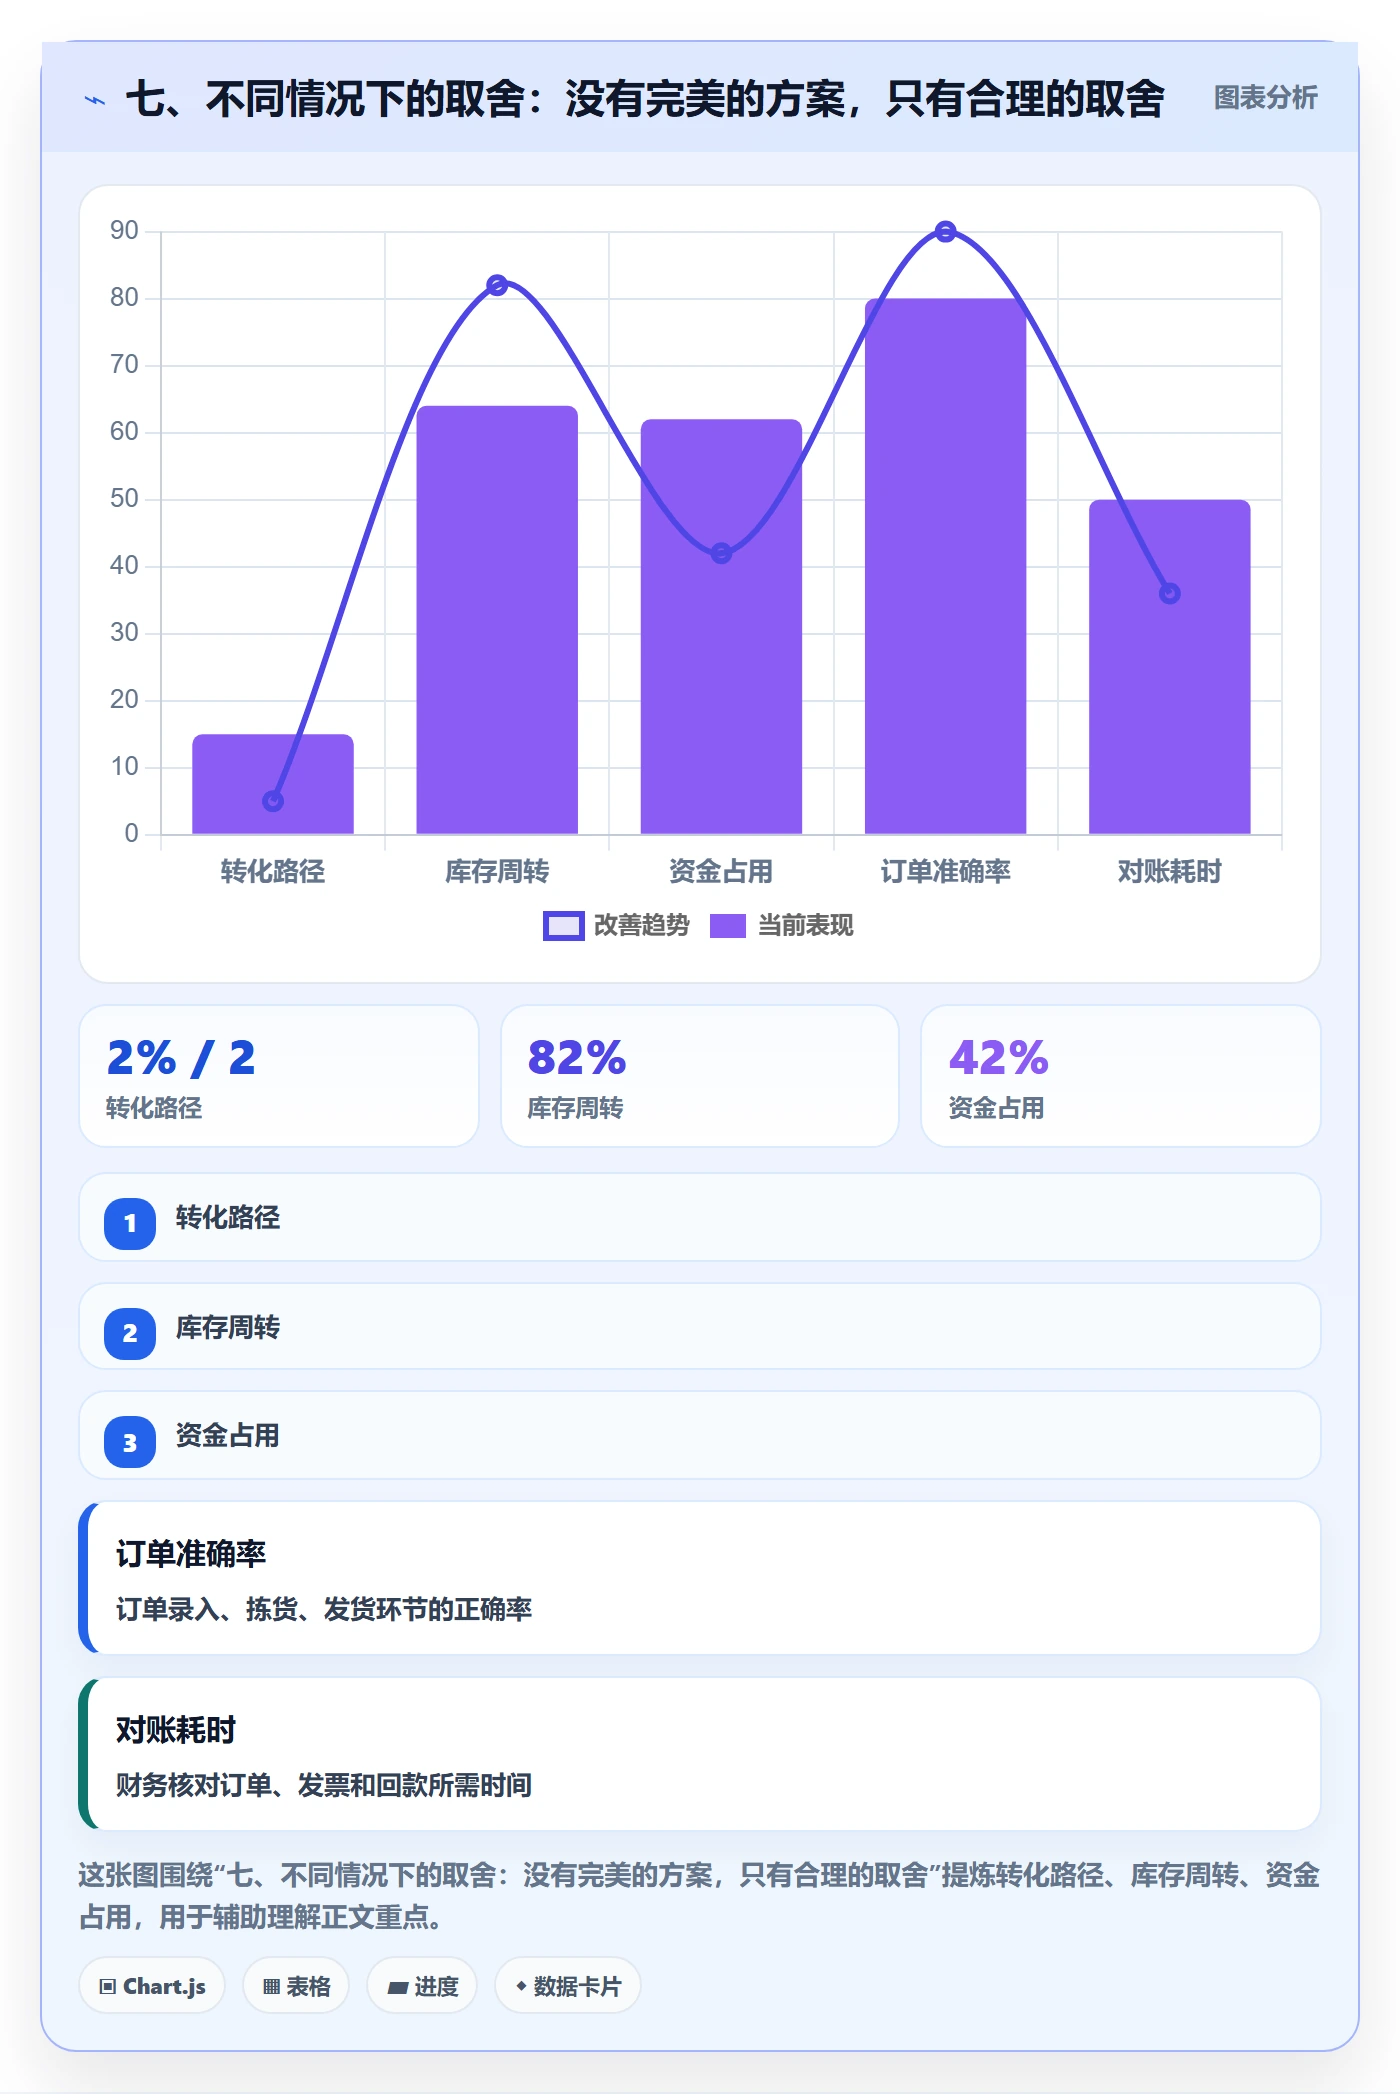Click the text 订单录入、拣货、发货环节的正确率

324,1609
